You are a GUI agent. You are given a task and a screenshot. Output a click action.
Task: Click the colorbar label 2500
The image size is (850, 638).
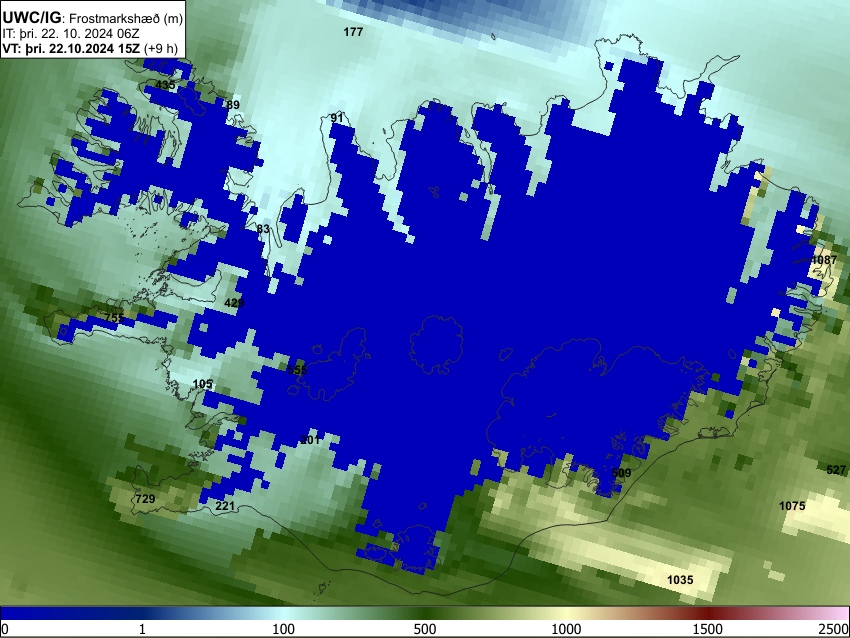[x=834, y=629]
